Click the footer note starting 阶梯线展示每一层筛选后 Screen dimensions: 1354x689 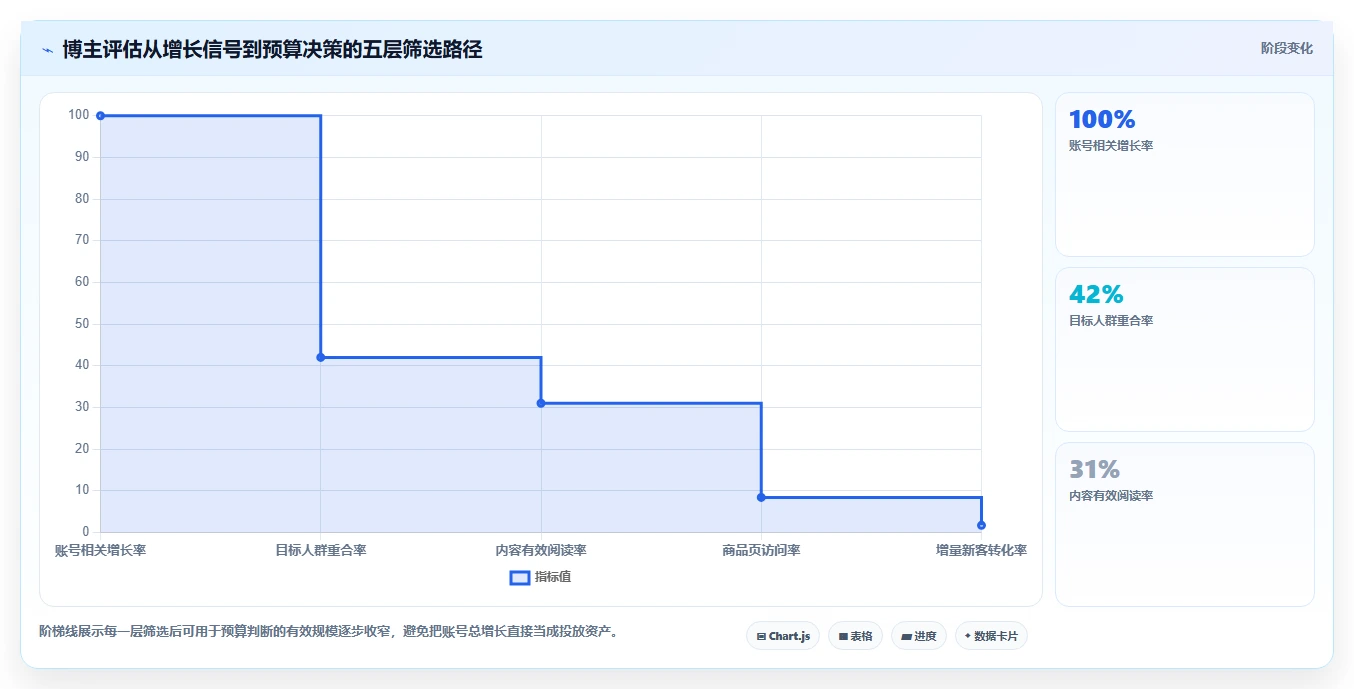328,631
